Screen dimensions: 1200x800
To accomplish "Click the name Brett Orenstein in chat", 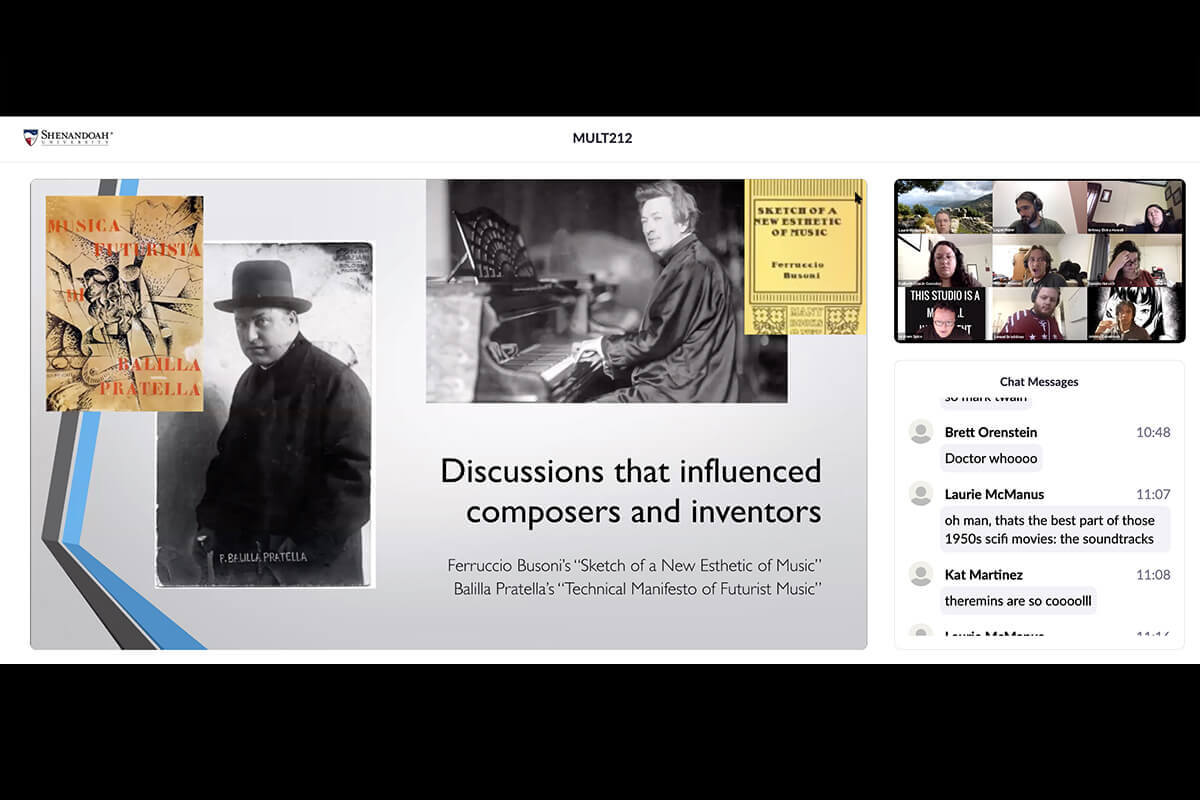I will pyautogui.click(x=991, y=432).
